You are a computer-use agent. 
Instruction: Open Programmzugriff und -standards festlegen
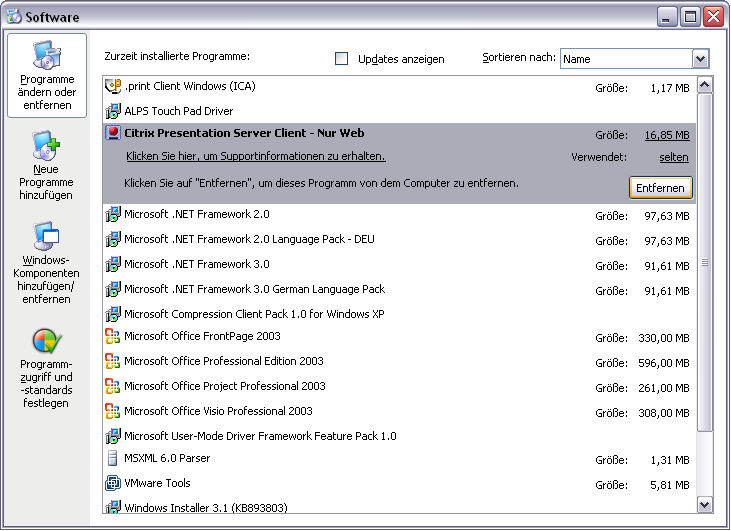tap(46, 368)
